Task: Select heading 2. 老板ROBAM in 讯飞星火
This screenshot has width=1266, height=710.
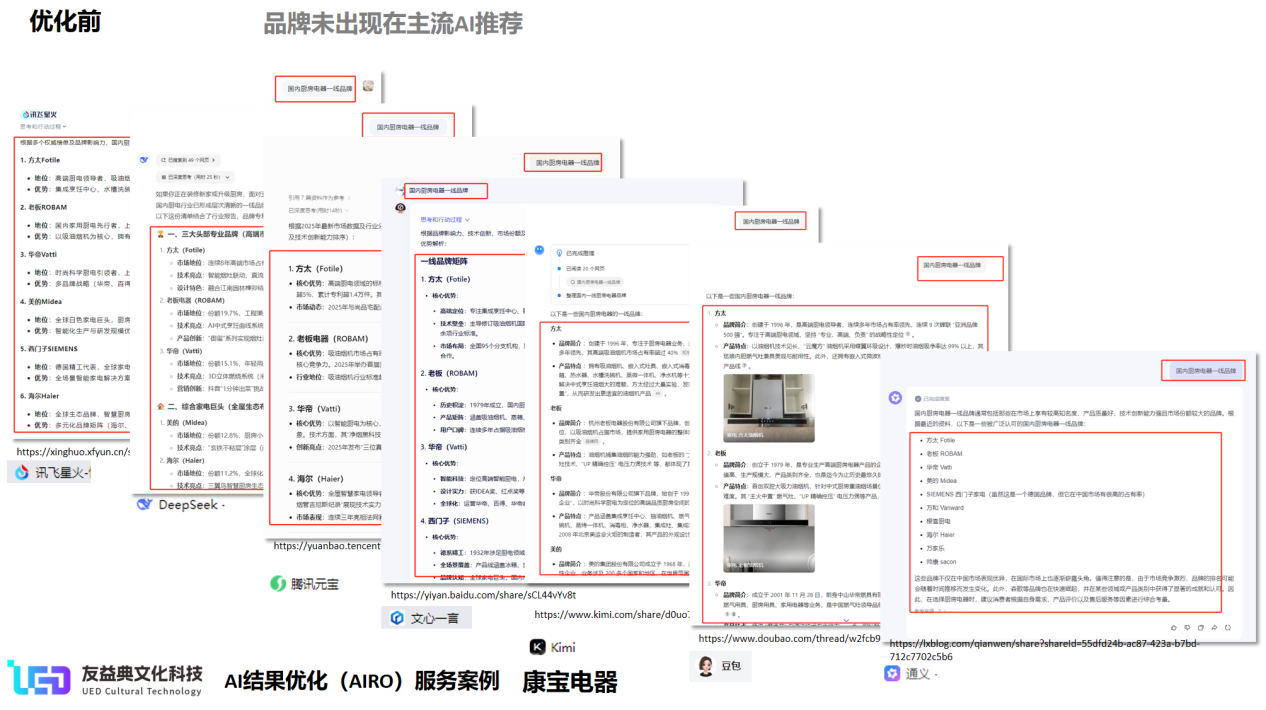Action: coord(44,208)
